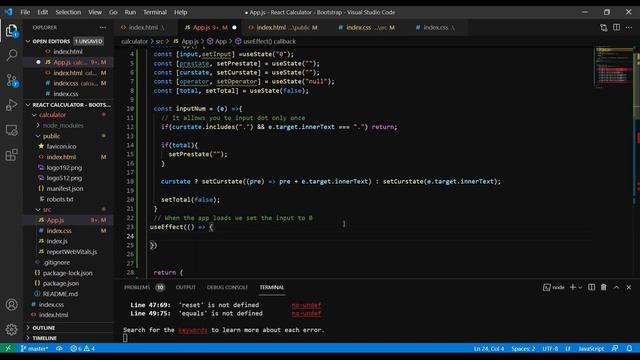Click the Explorer more actions ellipsis
This screenshot has height=360, width=640.
coord(103,27)
